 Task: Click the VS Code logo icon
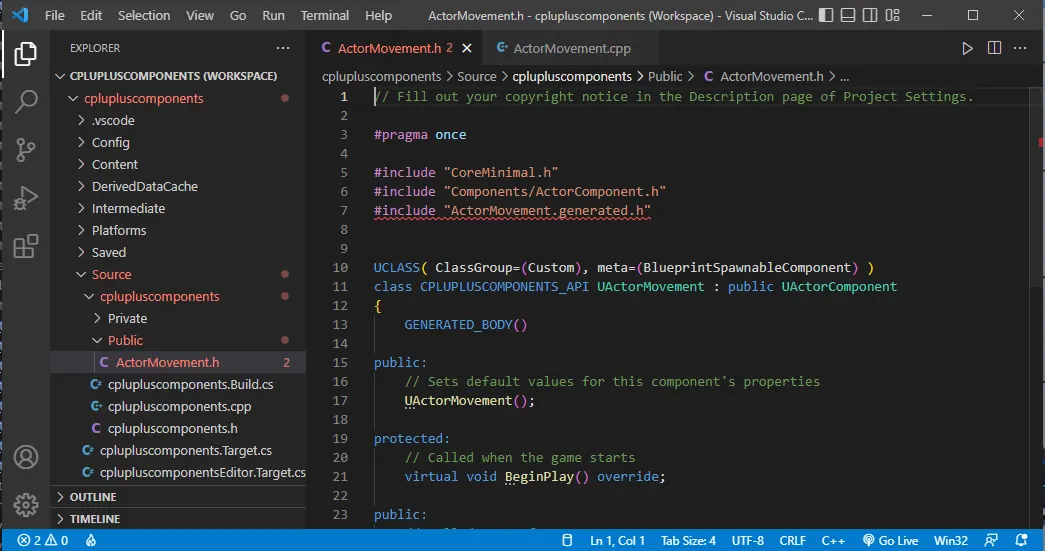[x=20, y=15]
